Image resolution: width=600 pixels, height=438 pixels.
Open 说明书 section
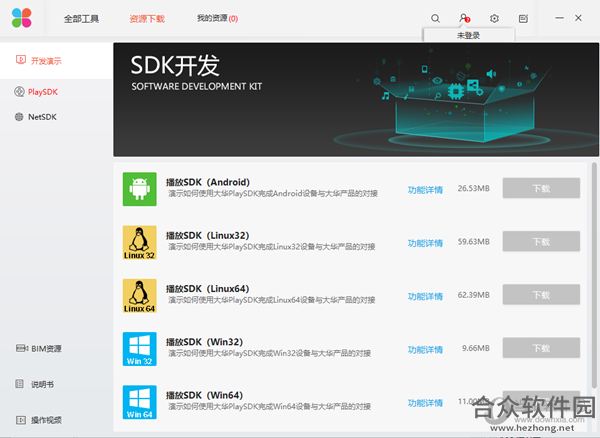tap(42, 384)
